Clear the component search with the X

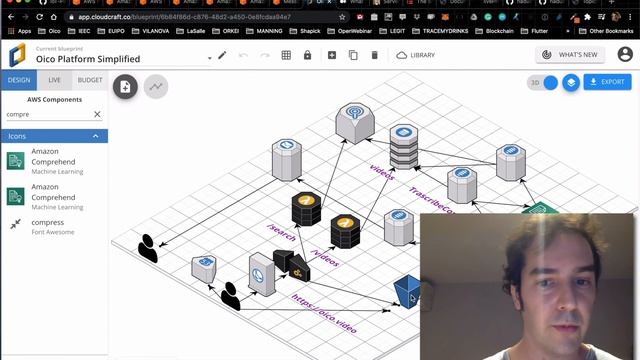click(97, 114)
